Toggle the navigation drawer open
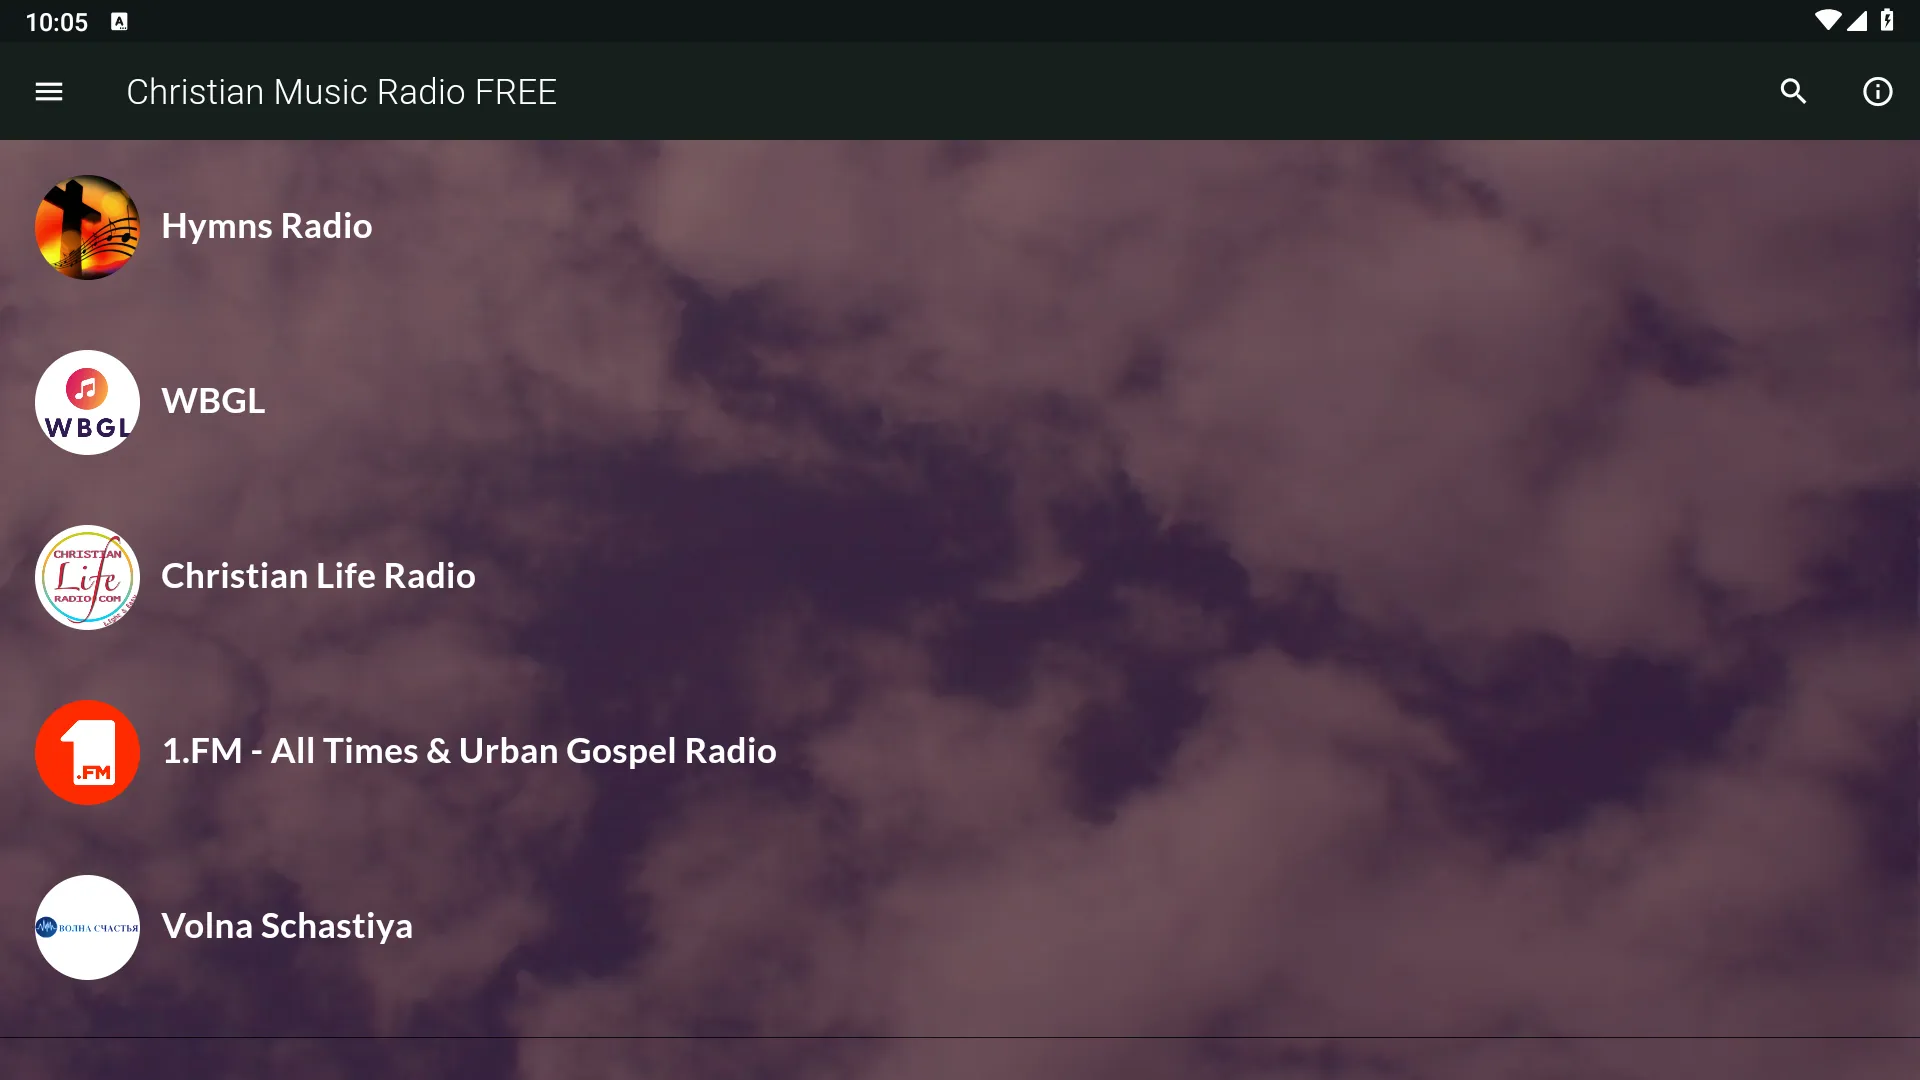The width and height of the screenshot is (1920, 1080). point(47,91)
